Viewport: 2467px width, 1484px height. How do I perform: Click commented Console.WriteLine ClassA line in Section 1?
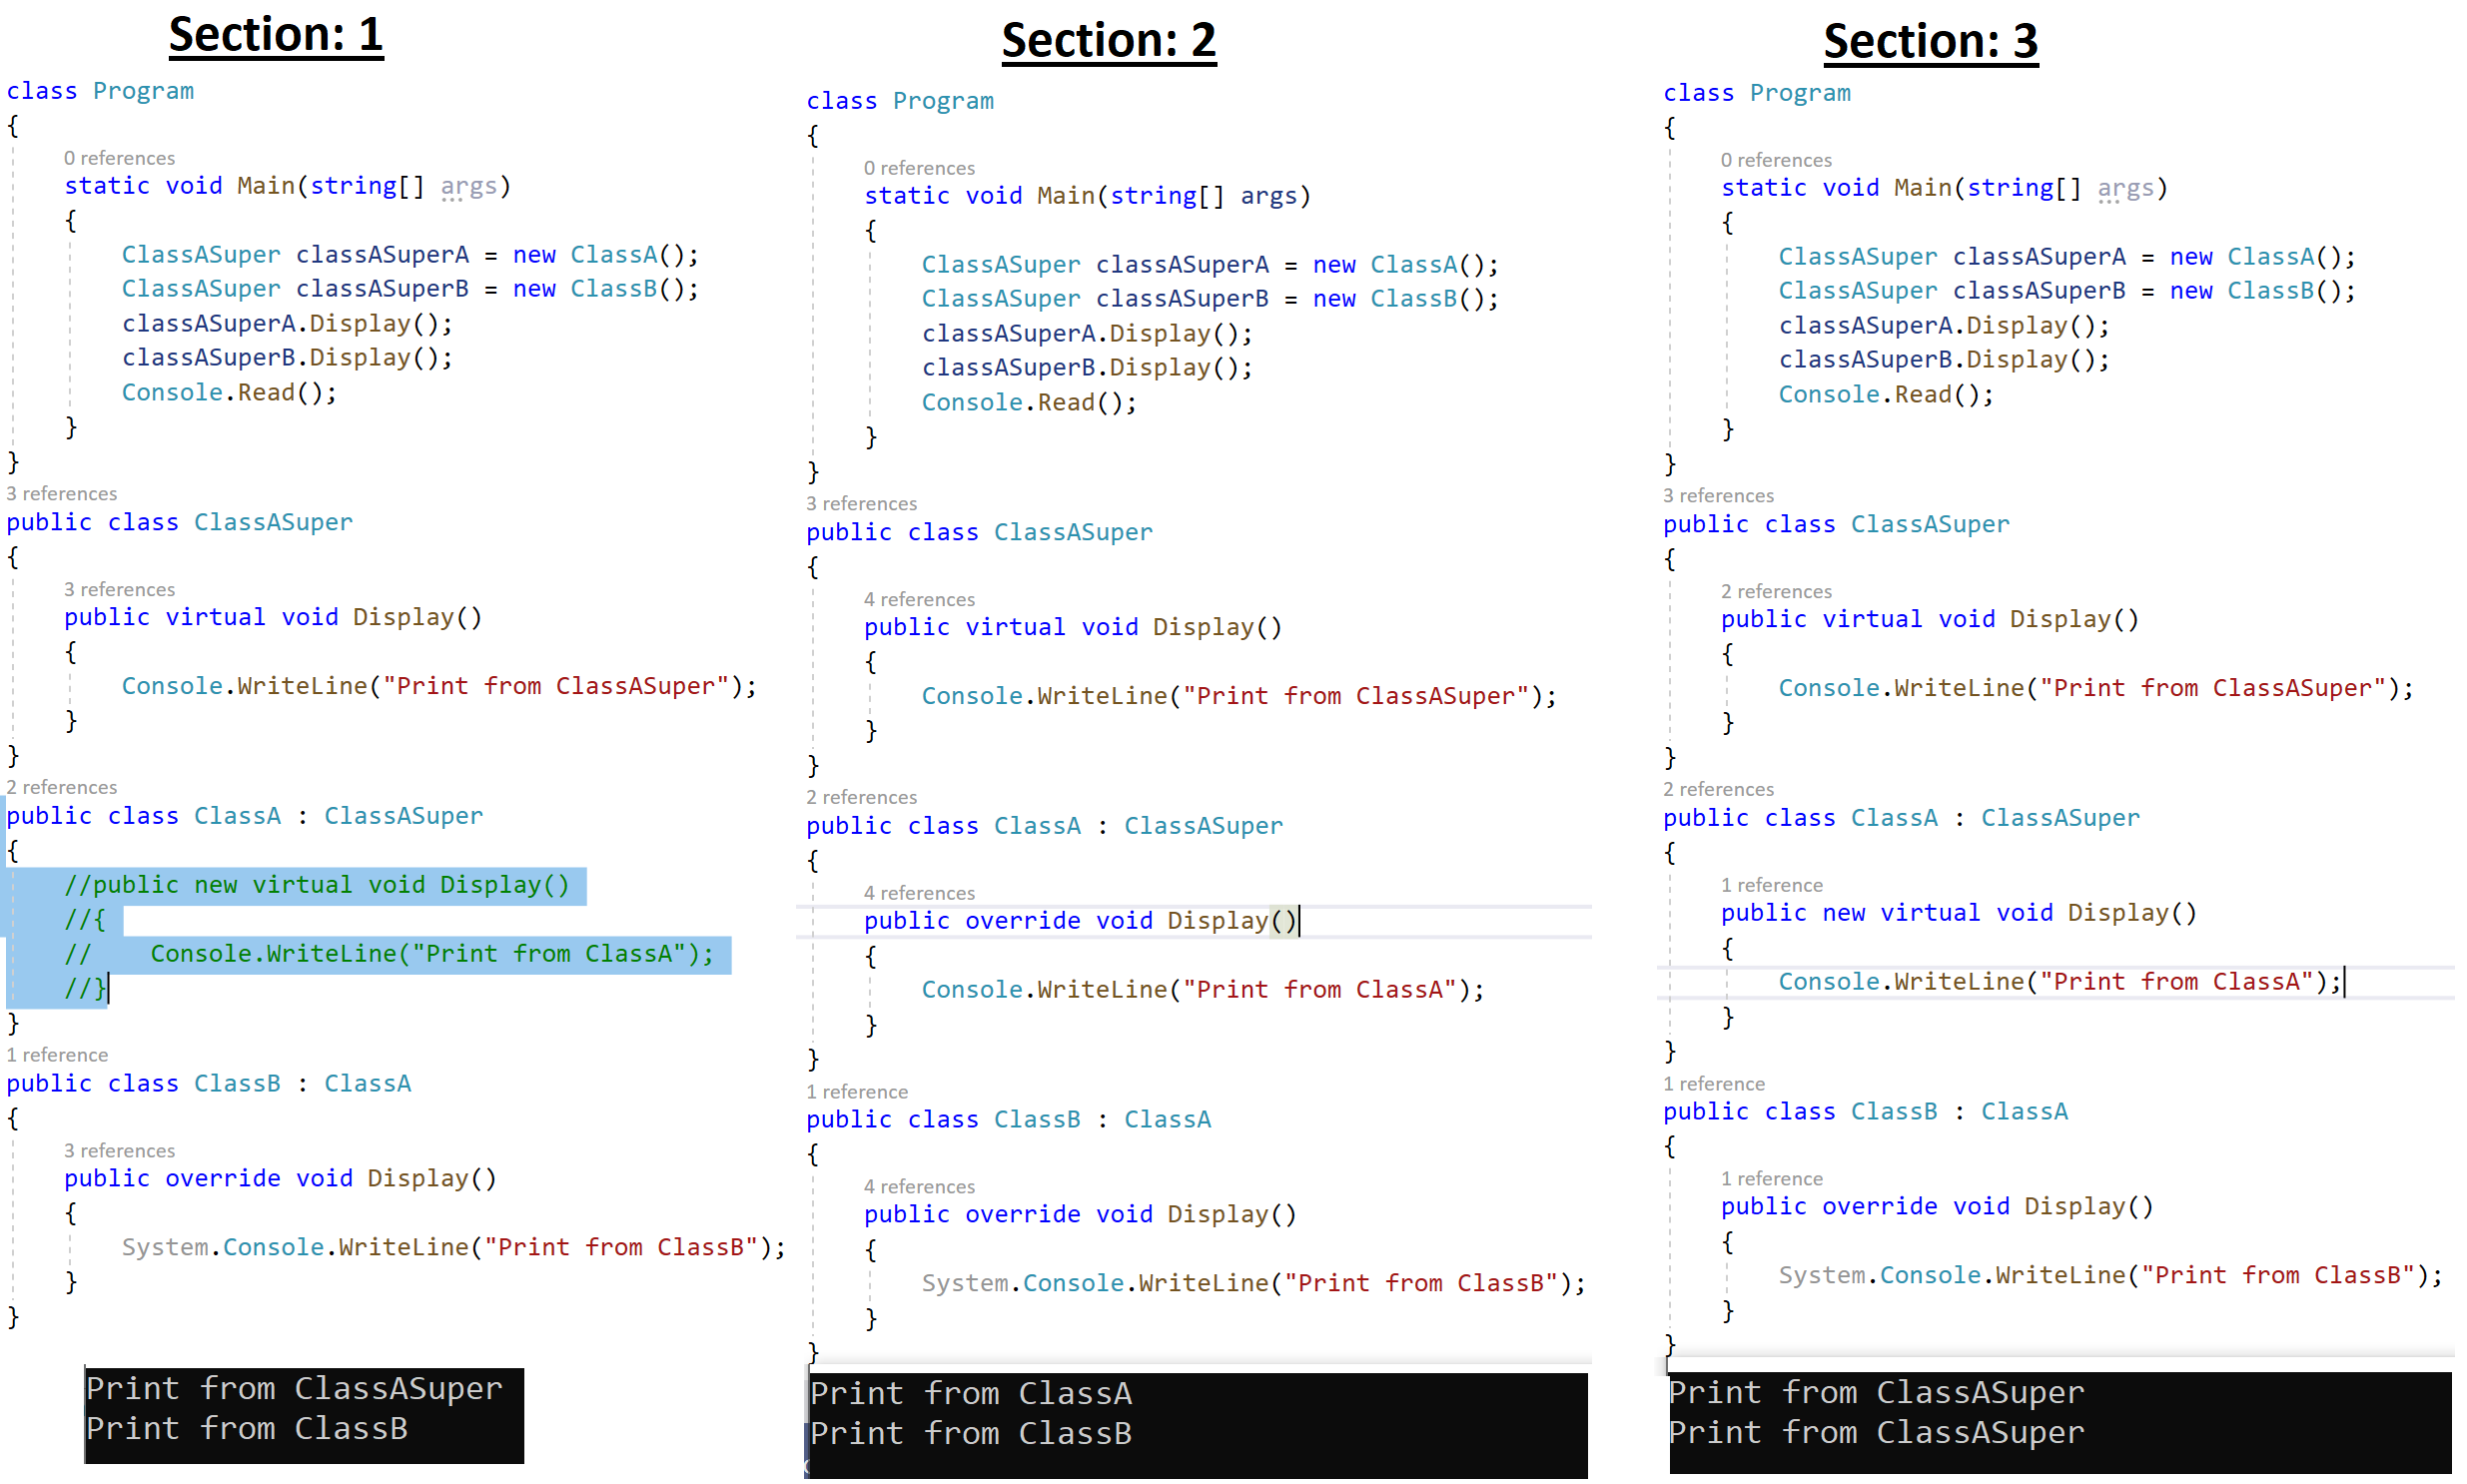pos(390,954)
